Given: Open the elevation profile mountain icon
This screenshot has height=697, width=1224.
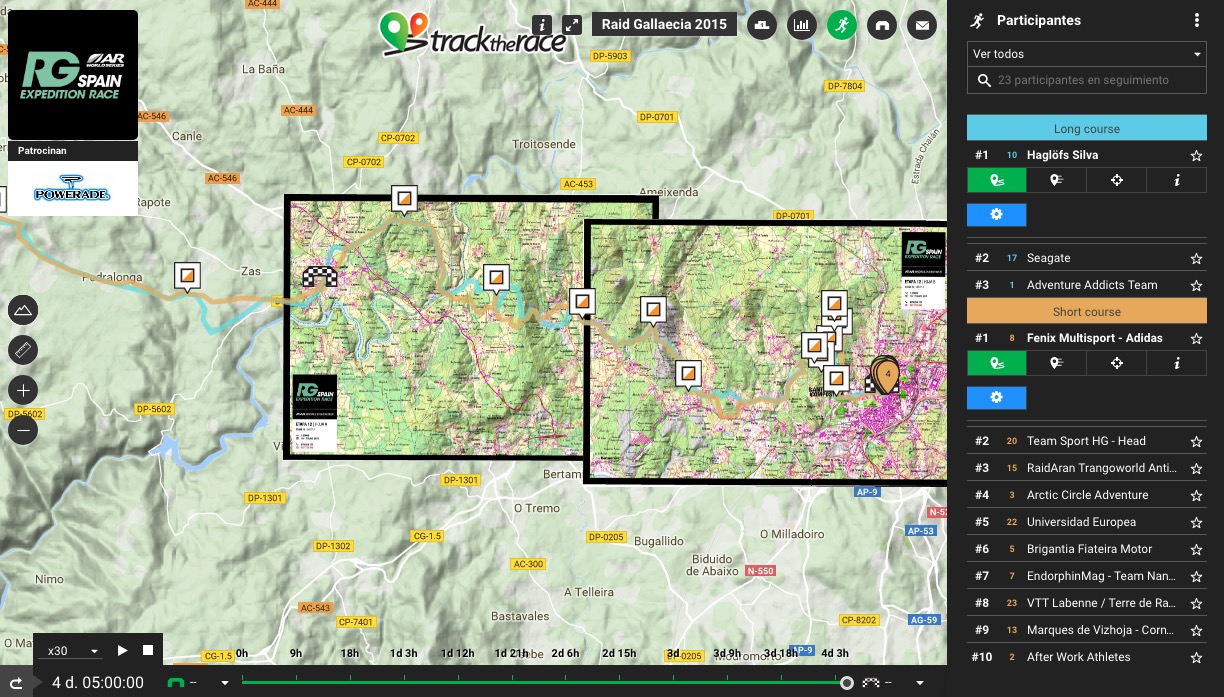Looking at the screenshot, I should [x=23, y=310].
